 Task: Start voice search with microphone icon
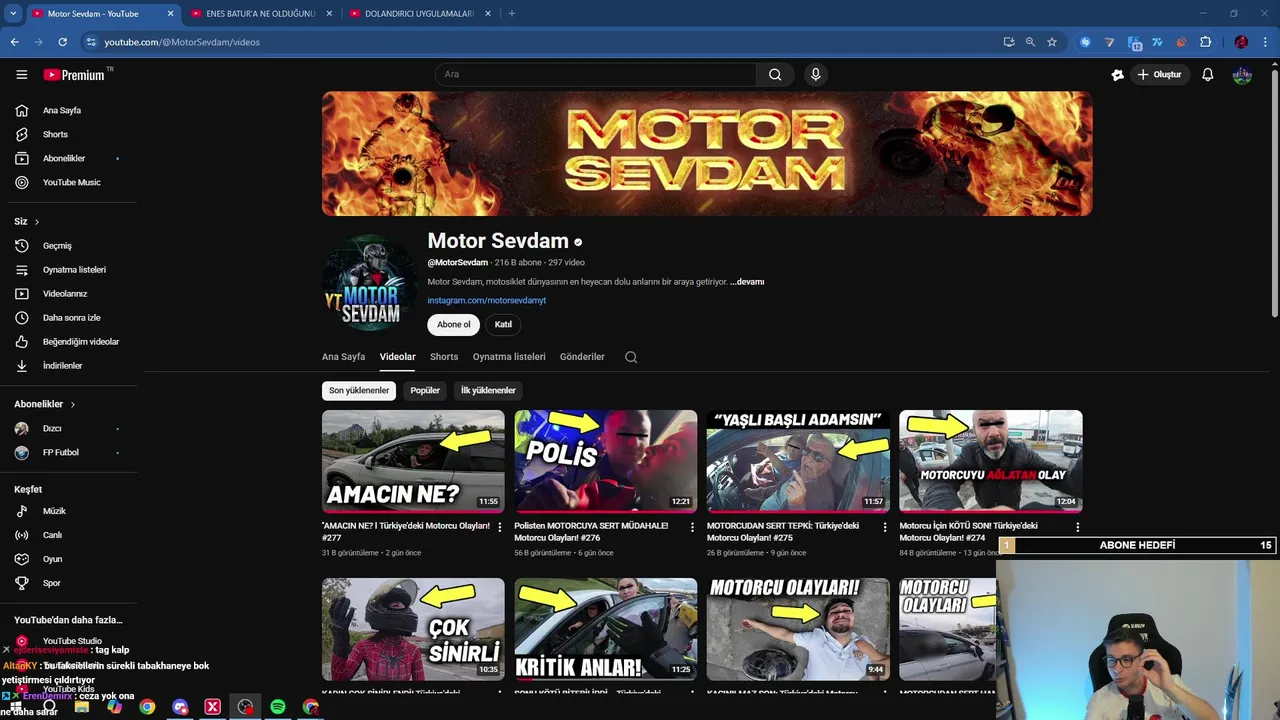816,74
